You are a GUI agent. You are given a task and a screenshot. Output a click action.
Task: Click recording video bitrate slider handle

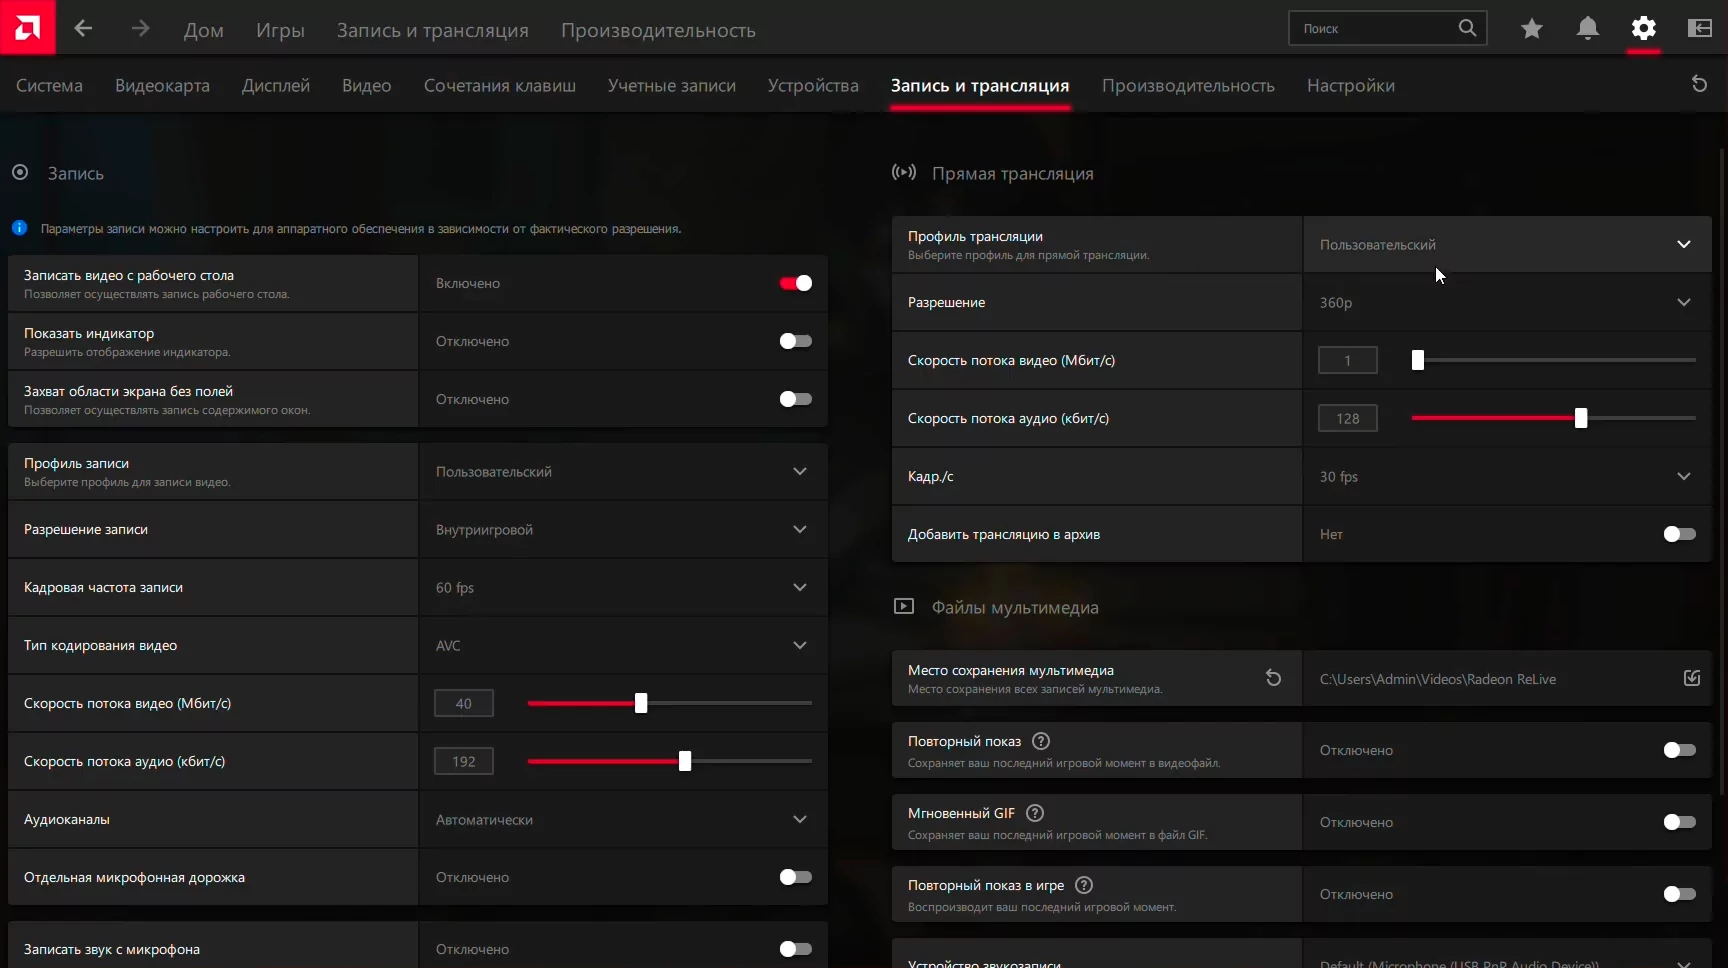click(x=641, y=703)
